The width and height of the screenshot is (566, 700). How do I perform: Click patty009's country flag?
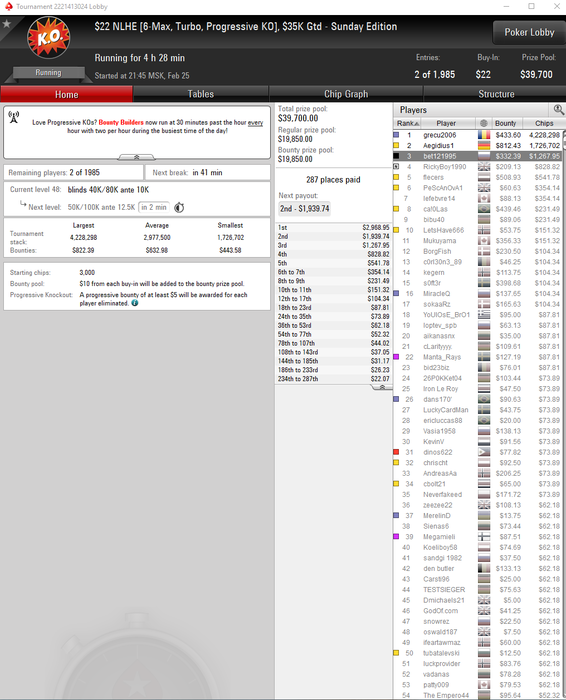coord(484,685)
